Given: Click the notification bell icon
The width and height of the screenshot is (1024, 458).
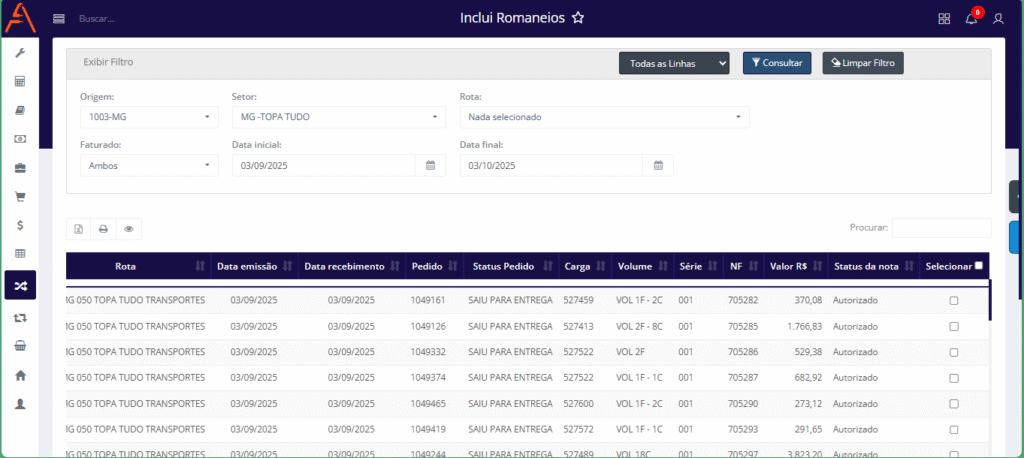Looking at the screenshot, I should (x=971, y=18).
